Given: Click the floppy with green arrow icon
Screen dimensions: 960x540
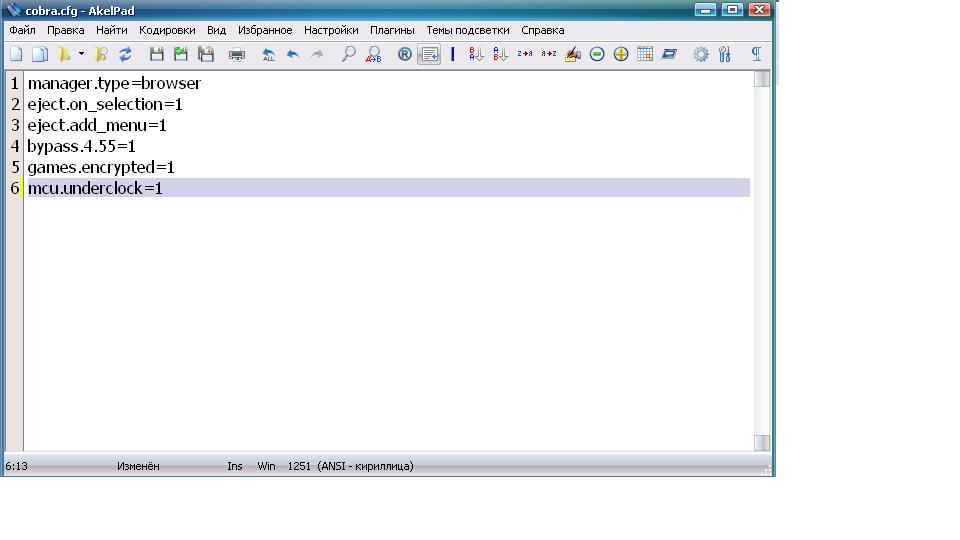Looking at the screenshot, I should point(181,54).
